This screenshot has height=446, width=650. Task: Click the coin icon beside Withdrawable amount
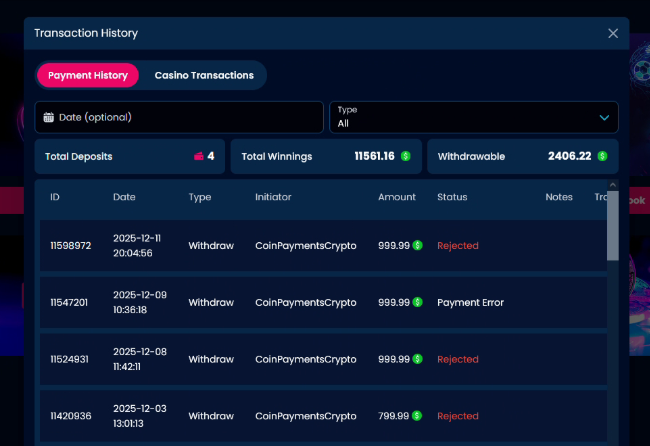pos(602,156)
